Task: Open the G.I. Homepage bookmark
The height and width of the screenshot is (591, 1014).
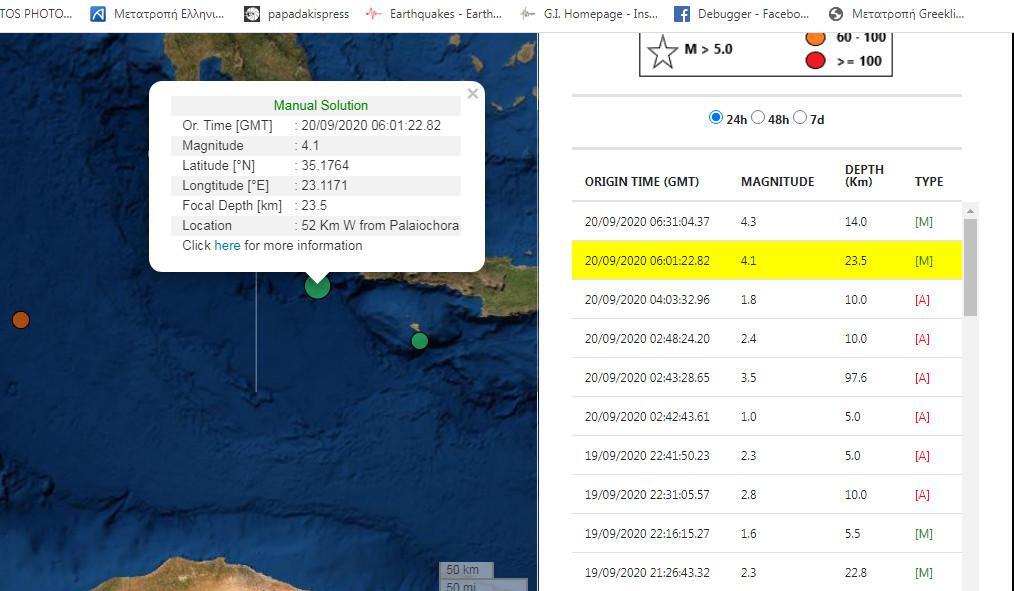Action: [x=589, y=14]
